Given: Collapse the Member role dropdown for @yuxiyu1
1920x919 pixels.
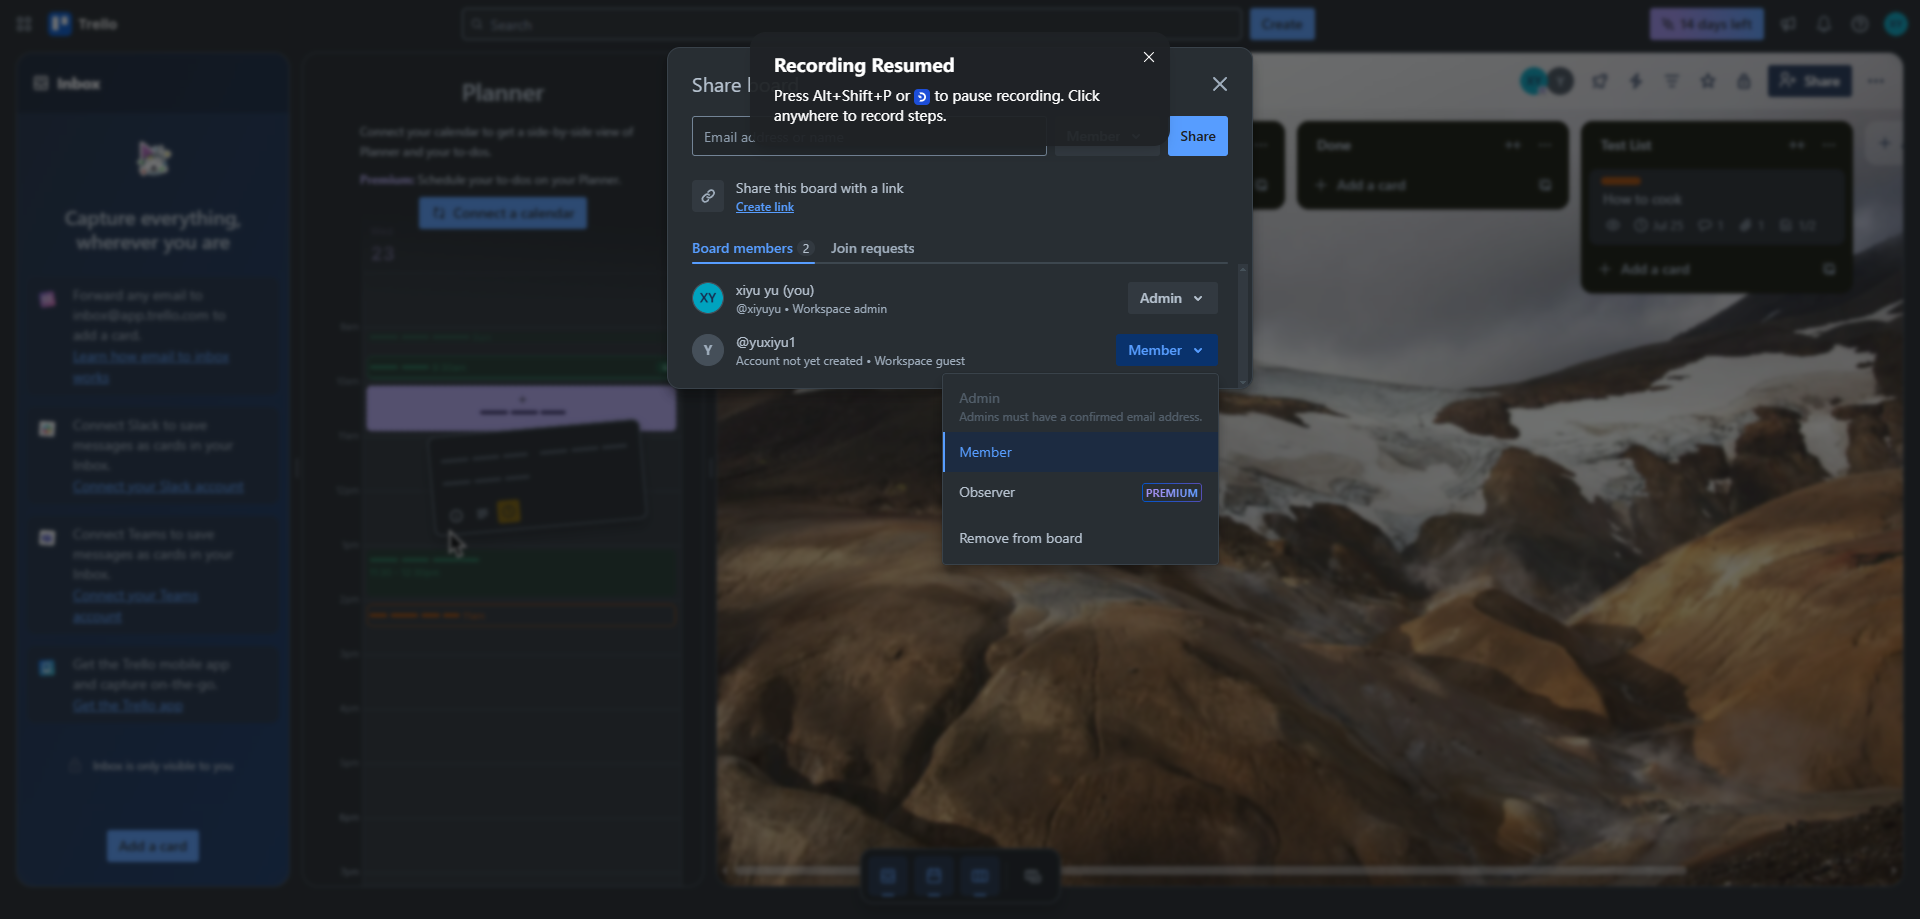Looking at the screenshot, I should click(1166, 350).
